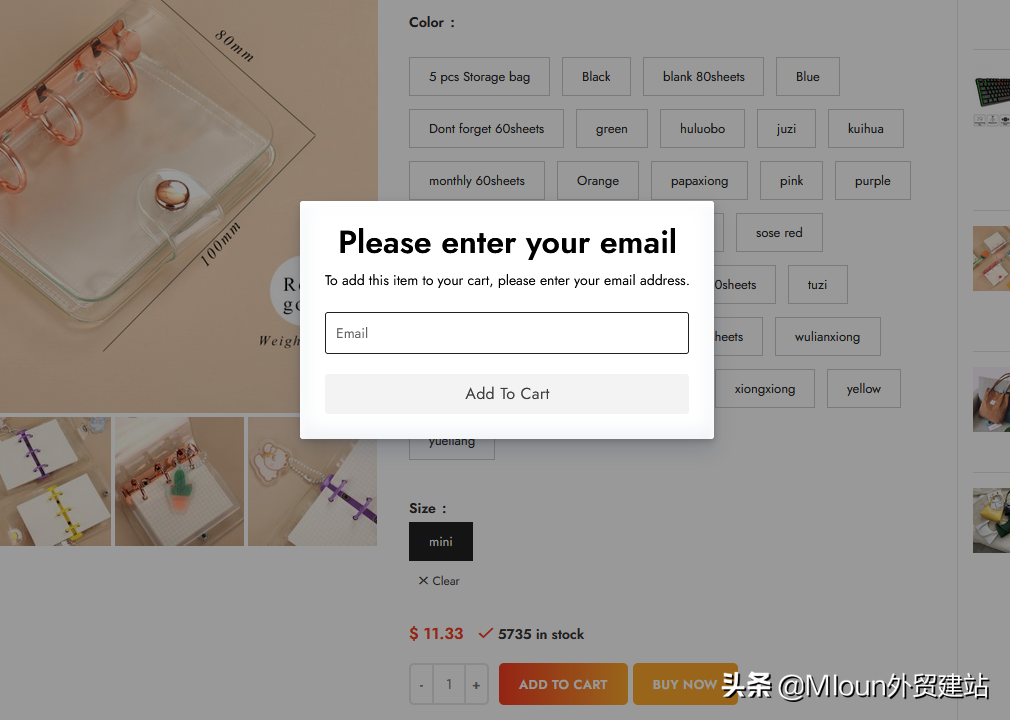Choose the monthly 60sheets option

coord(477,180)
